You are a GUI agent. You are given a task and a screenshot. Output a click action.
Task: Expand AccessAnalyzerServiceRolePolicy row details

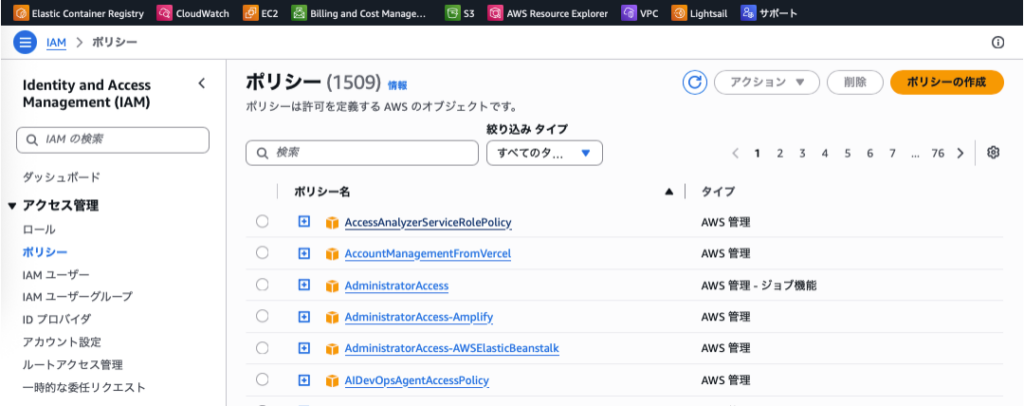304,222
